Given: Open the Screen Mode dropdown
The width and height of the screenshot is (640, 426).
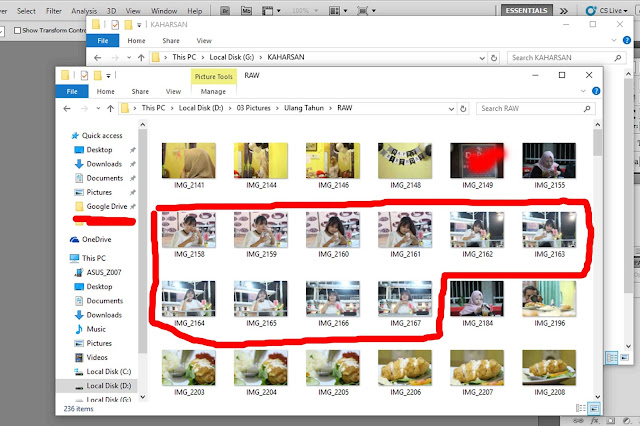Looking at the screenshot, I should click(366, 11).
